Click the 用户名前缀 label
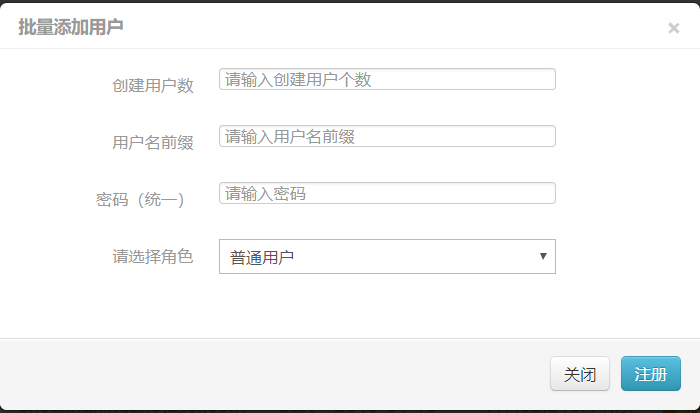The image size is (700, 413). pyautogui.click(x=152, y=142)
